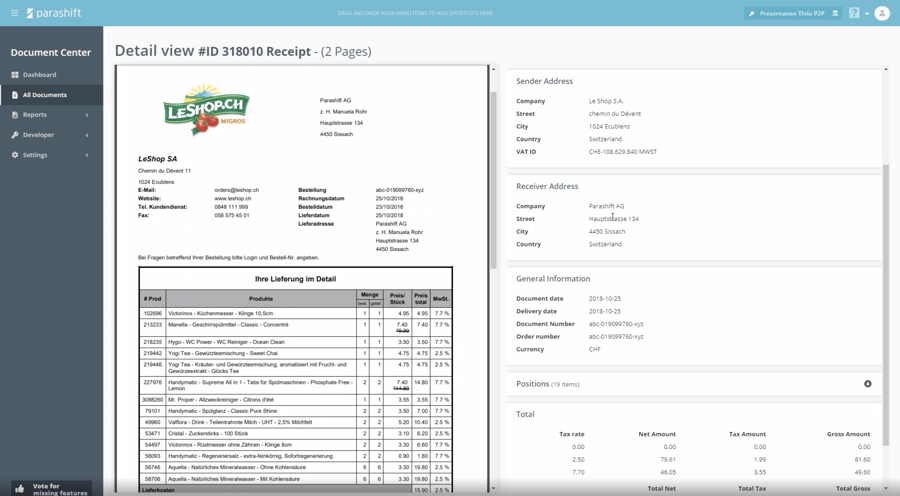This screenshot has width=900, height=496.
Task: Select the Presentation Thilo P2P tenant button
Action: click(x=792, y=13)
